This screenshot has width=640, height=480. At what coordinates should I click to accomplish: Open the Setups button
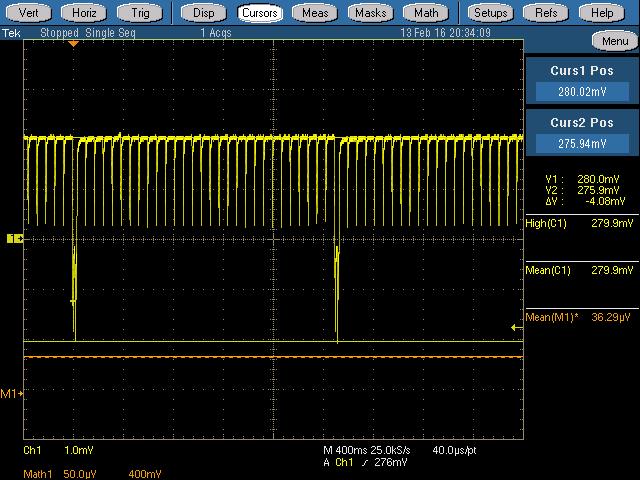490,13
